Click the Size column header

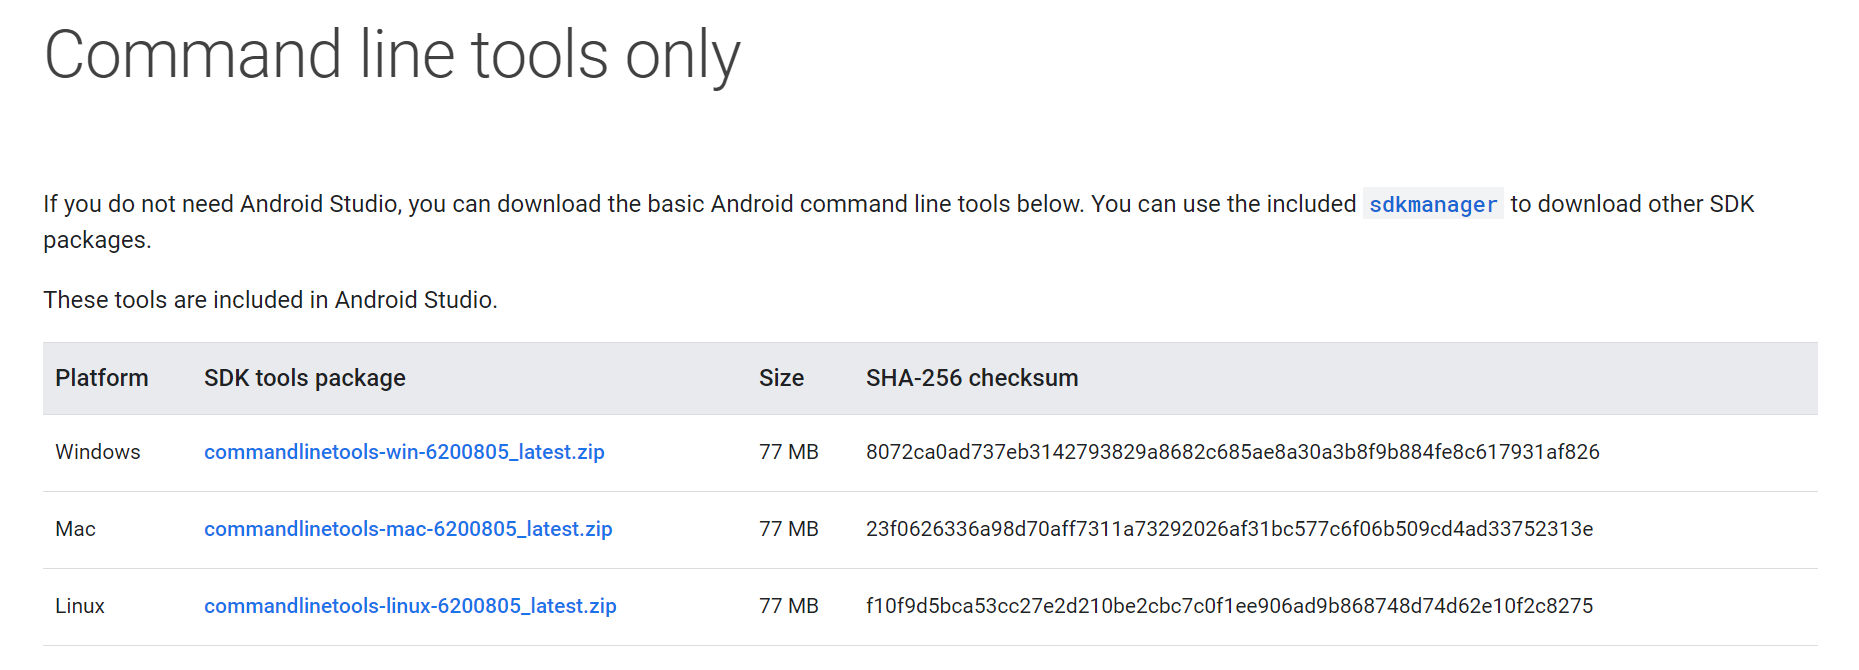(x=781, y=378)
